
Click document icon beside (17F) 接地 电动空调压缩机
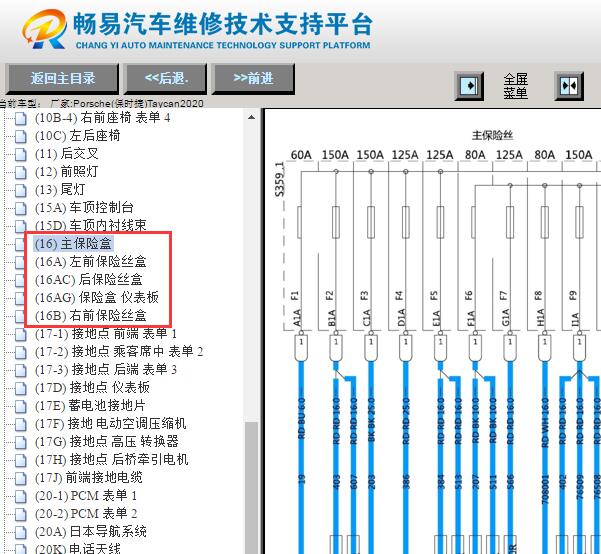(21, 425)
